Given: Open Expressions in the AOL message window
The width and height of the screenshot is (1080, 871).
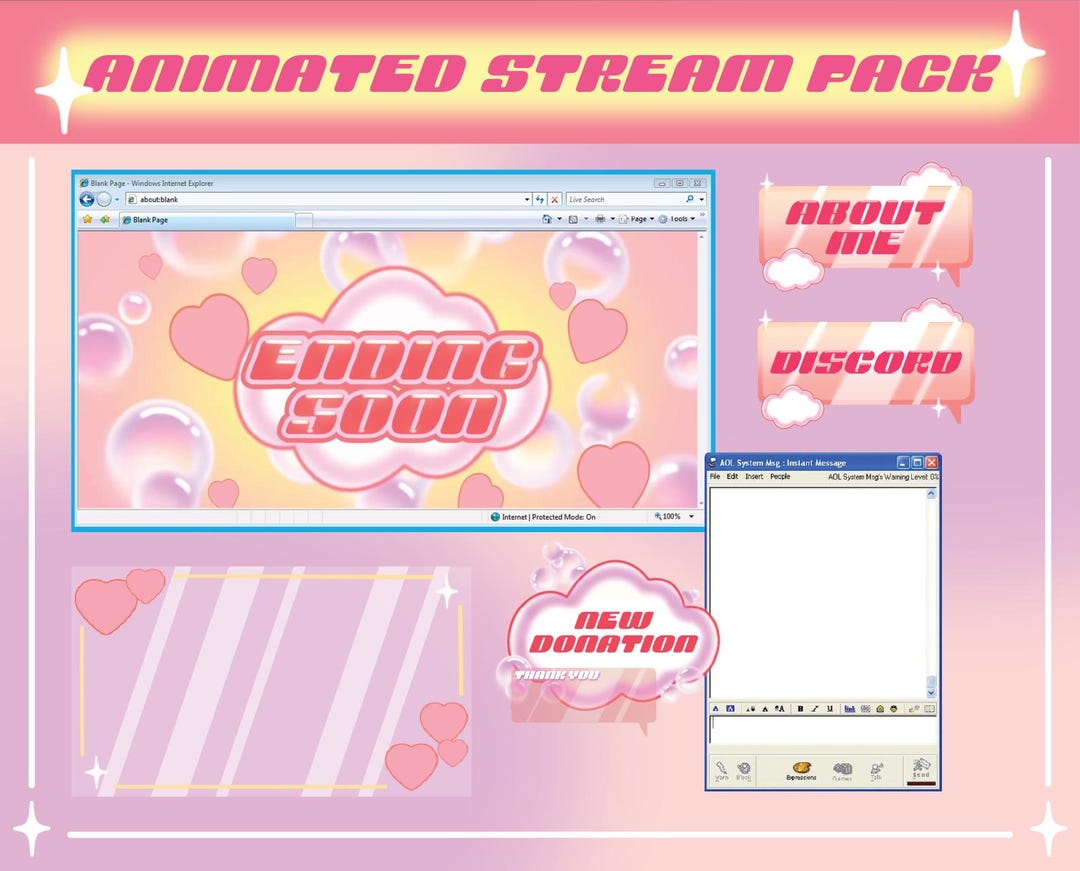Looking at the screenshot, I should pyautogui.click(x=800, y=768).
